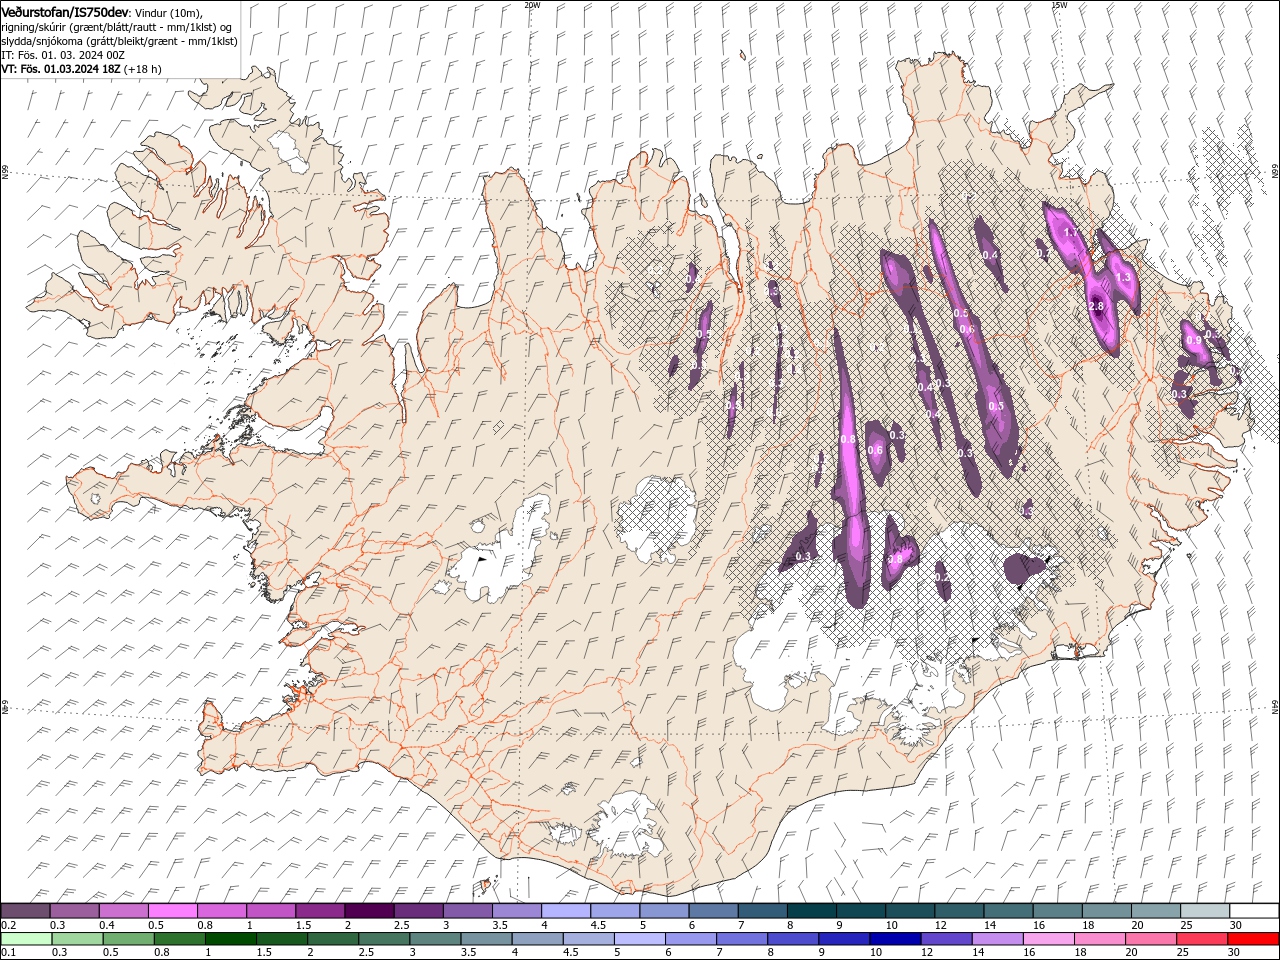Screen dimensions: 1280x960
Task: Select the white 30 swatch in upper scale
Action: (x=1254, y=911)
